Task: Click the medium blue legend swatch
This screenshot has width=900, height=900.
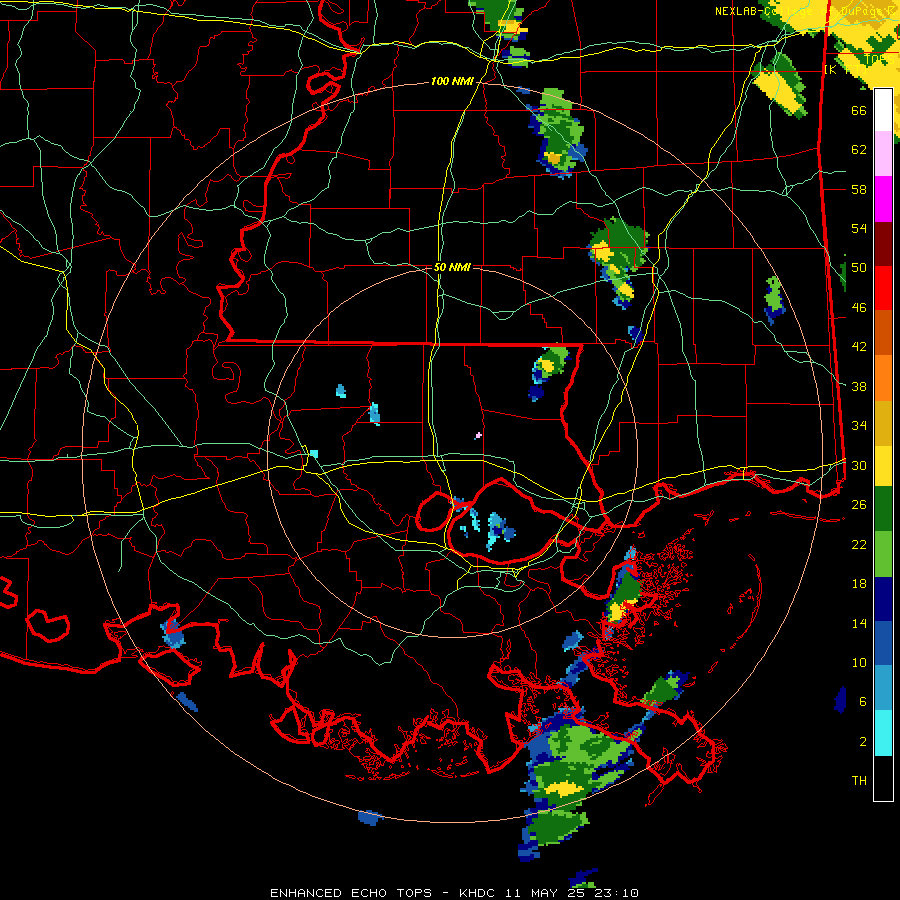Action: (x=883, y=643)
